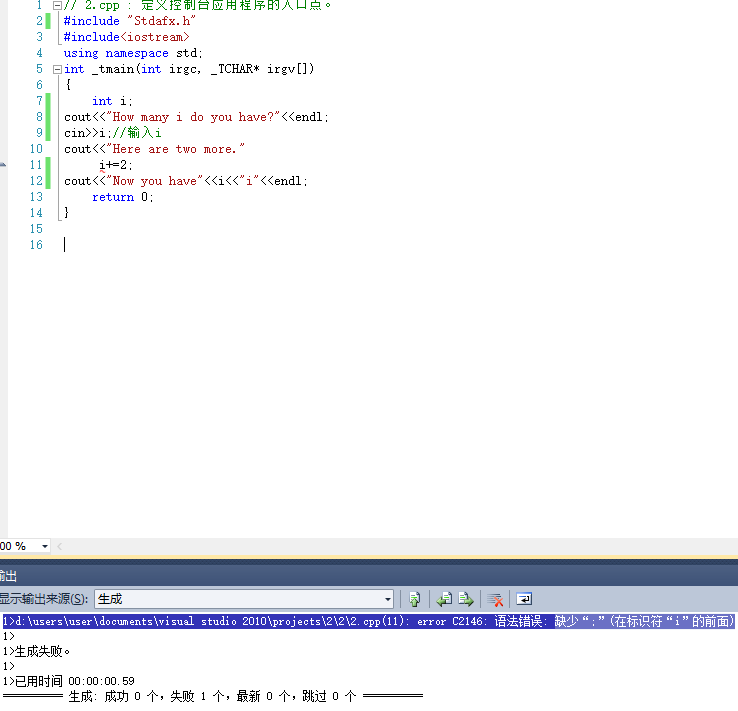
Task: Open the output source dropdown showing 生成
Action: 244,599
